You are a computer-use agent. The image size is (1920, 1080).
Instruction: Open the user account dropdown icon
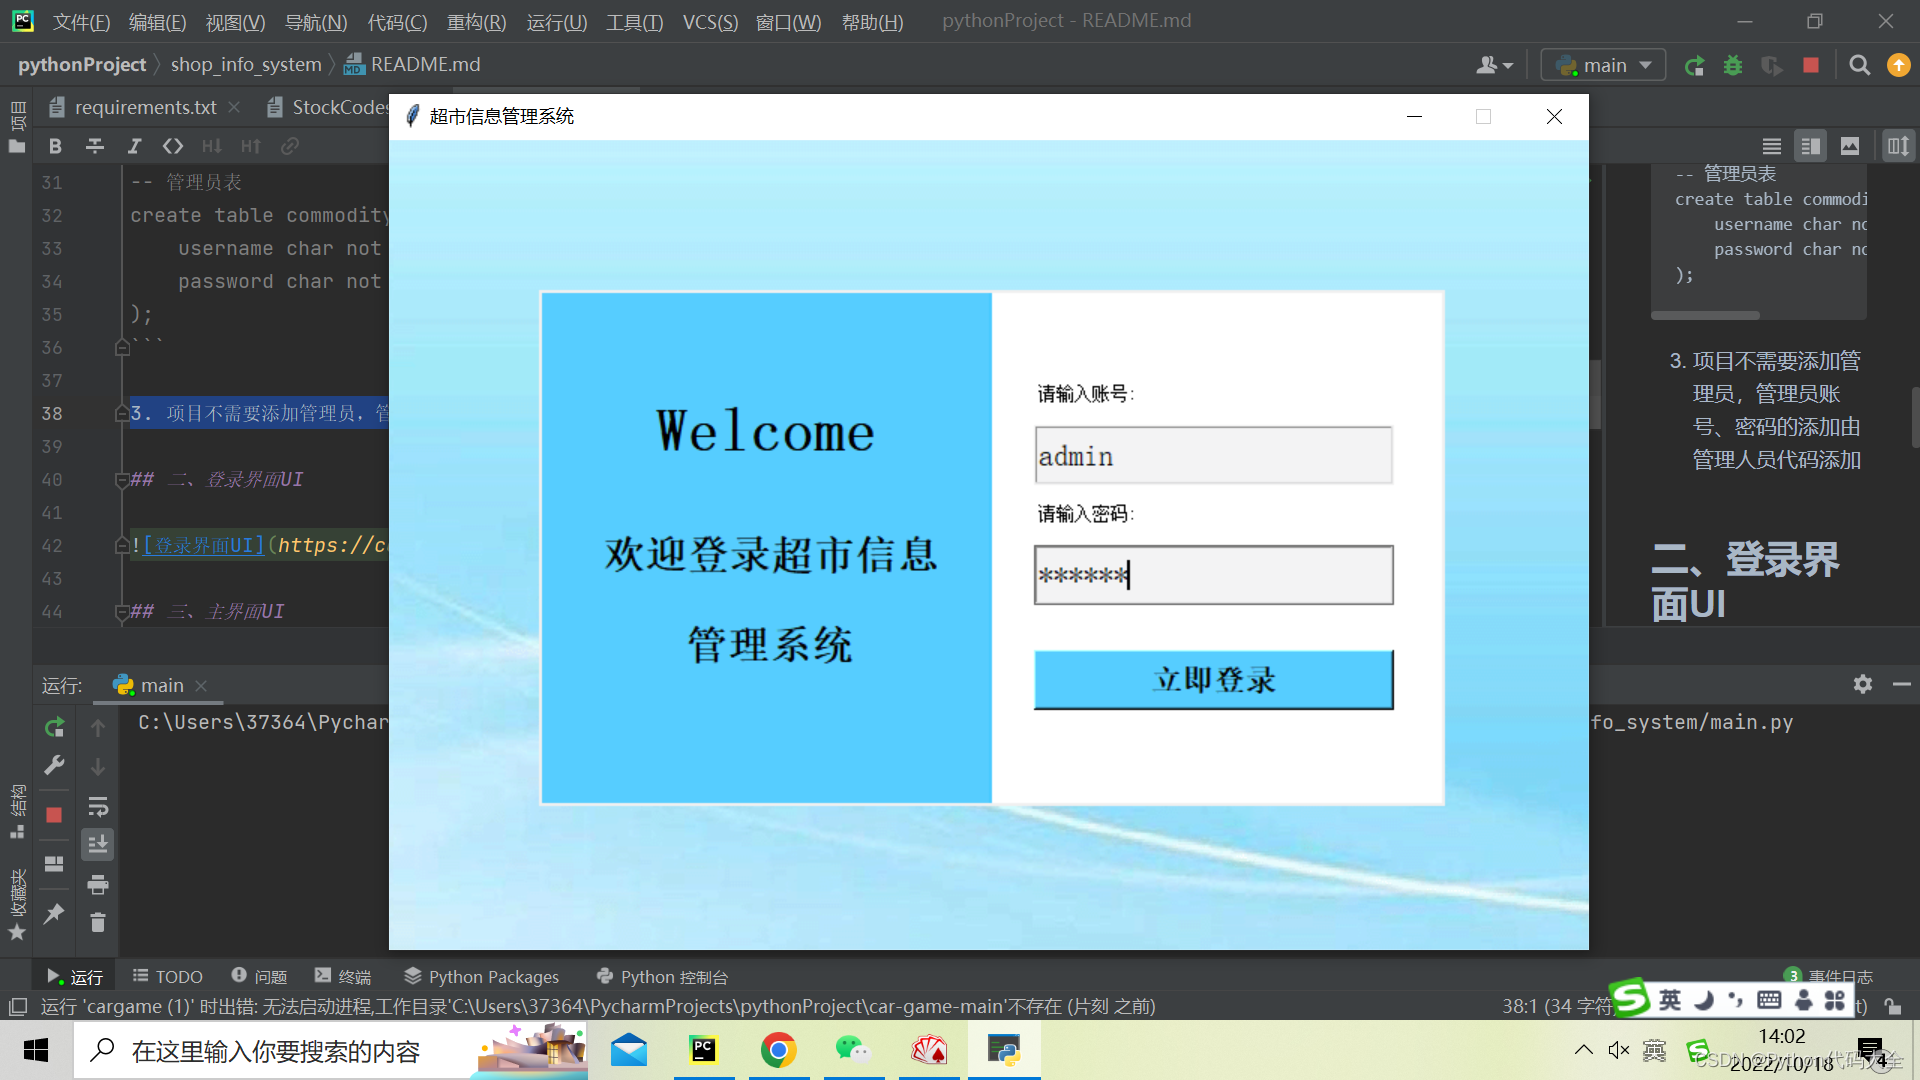click(1495, 65)
